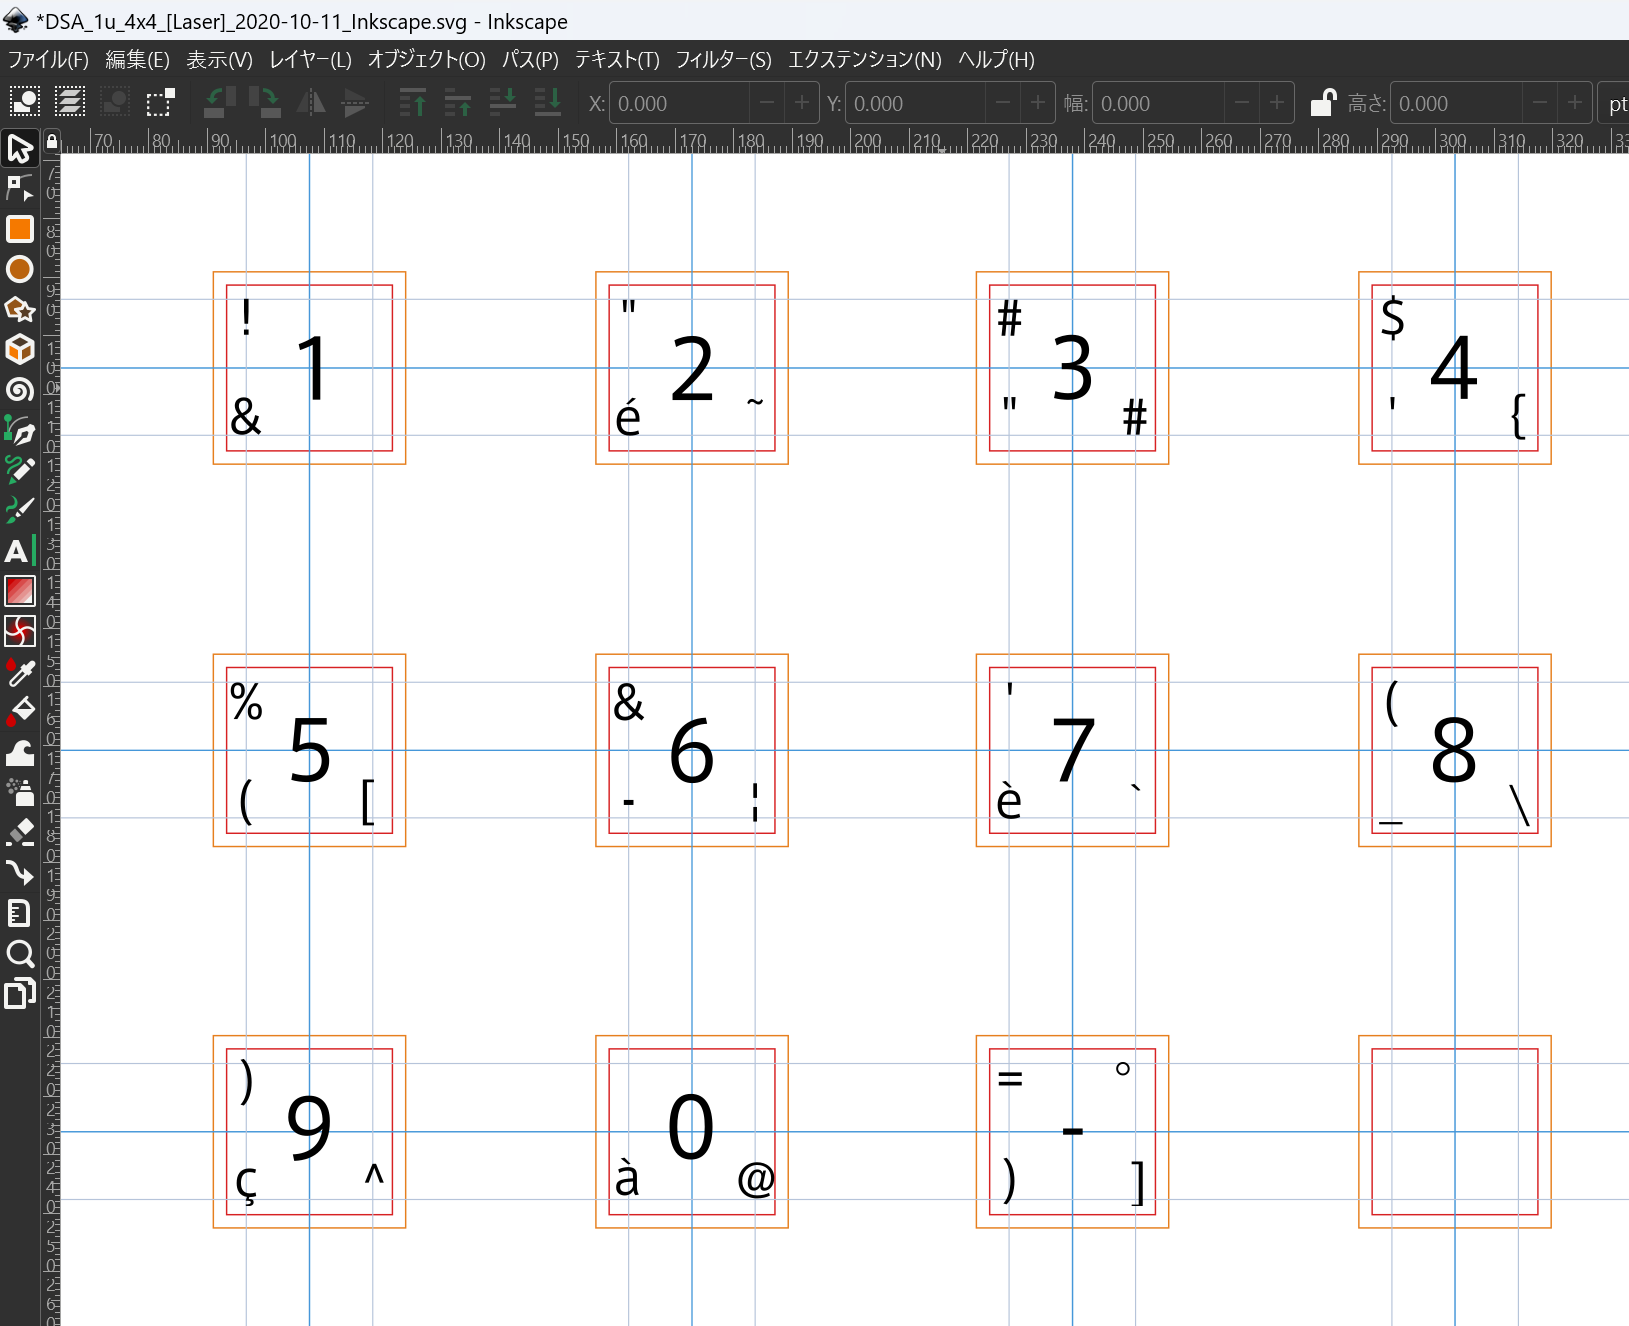Select the Dropper color picker tool
This screenshot has width=1629, height=1326.
20,672
